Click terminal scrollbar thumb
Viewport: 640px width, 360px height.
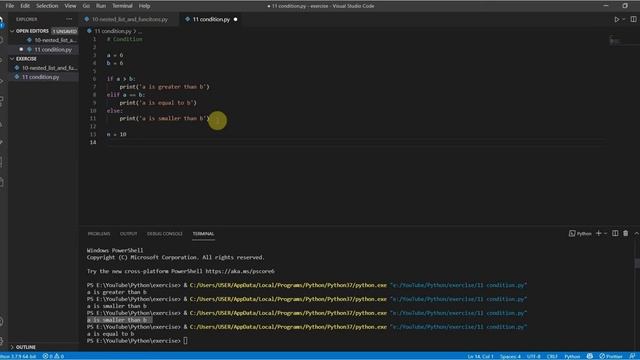click(637, 263)
